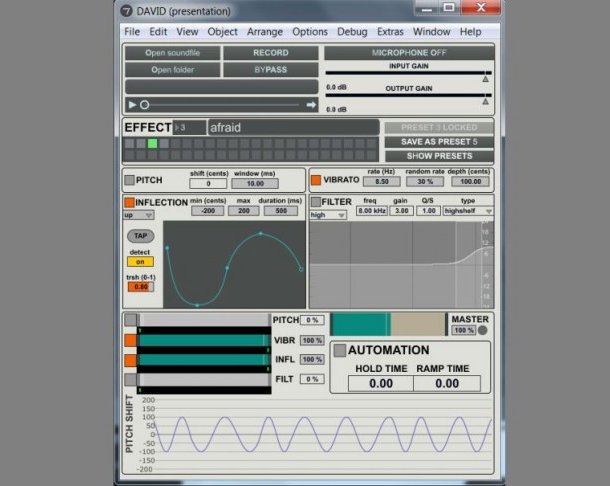Disable the orange INFLECTION toggle
610x486 pixels.
coord(129,202)
